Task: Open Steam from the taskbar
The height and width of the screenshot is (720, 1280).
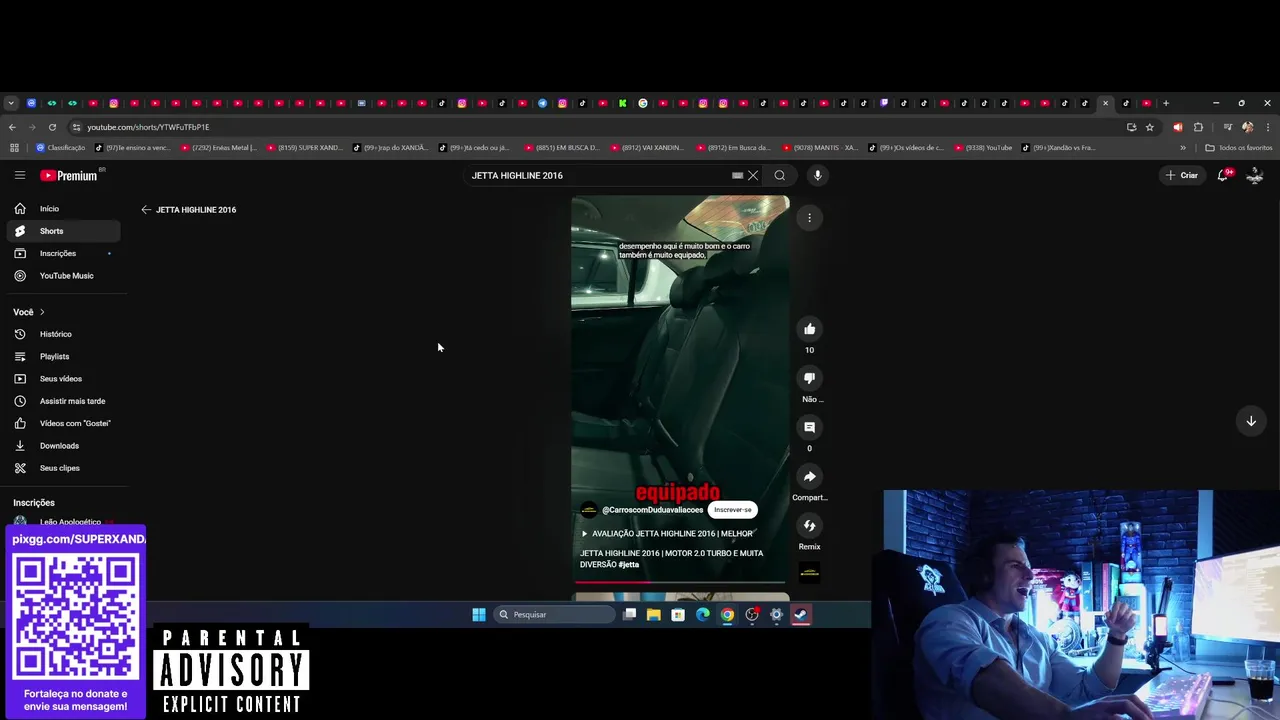Action: pyautogui.click(x=801, y=615)
